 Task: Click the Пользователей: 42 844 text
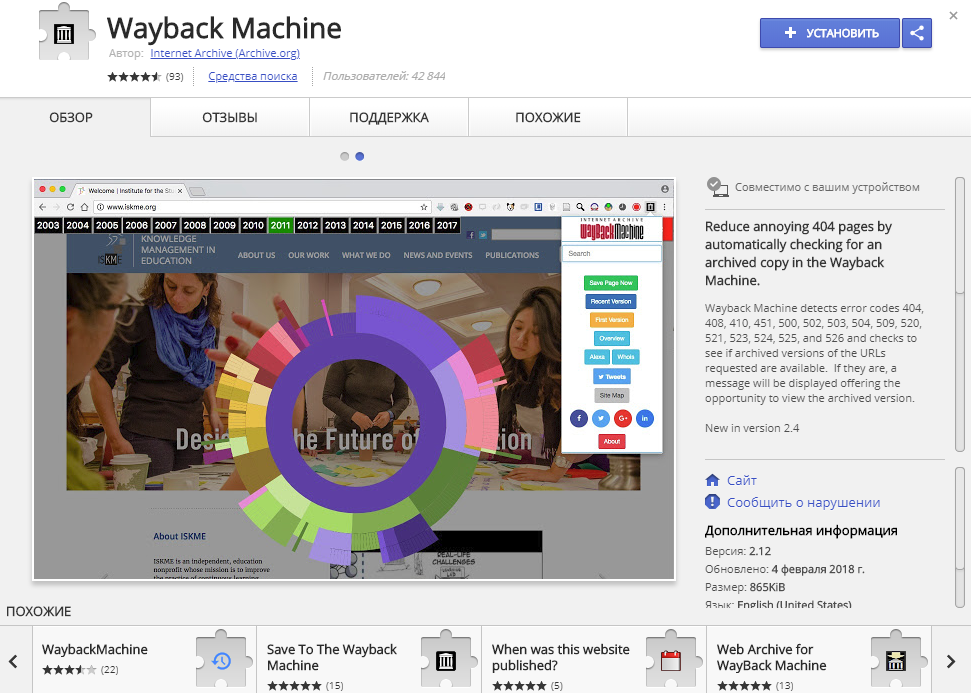[x=384, y=76]
